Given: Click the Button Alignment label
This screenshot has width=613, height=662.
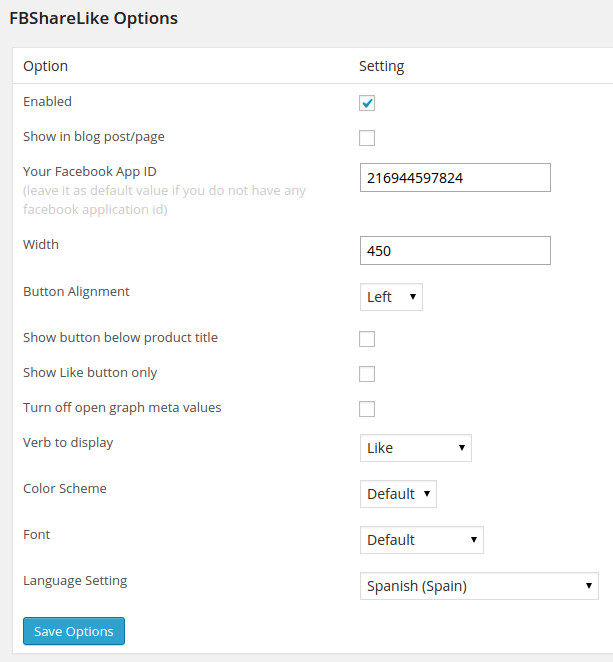Looking at the screenshot, I should coord(76,292).
